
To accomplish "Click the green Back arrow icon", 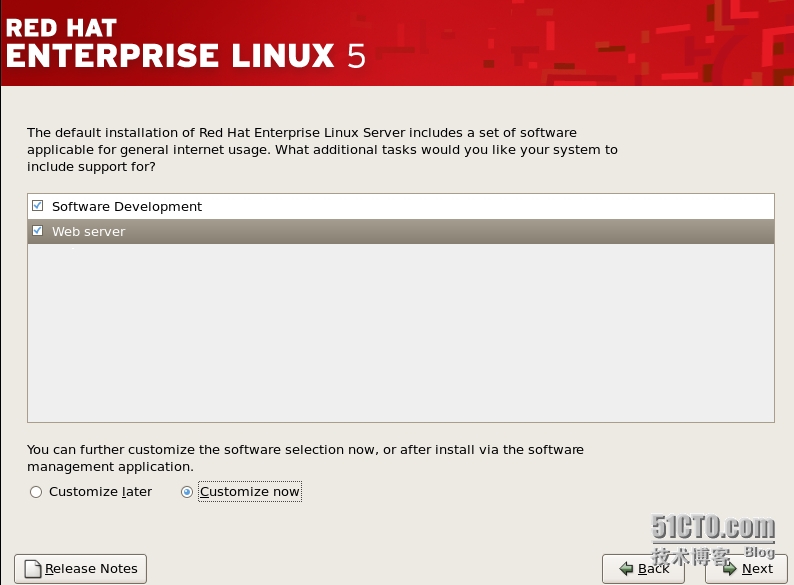I will (x=626, y=569).
